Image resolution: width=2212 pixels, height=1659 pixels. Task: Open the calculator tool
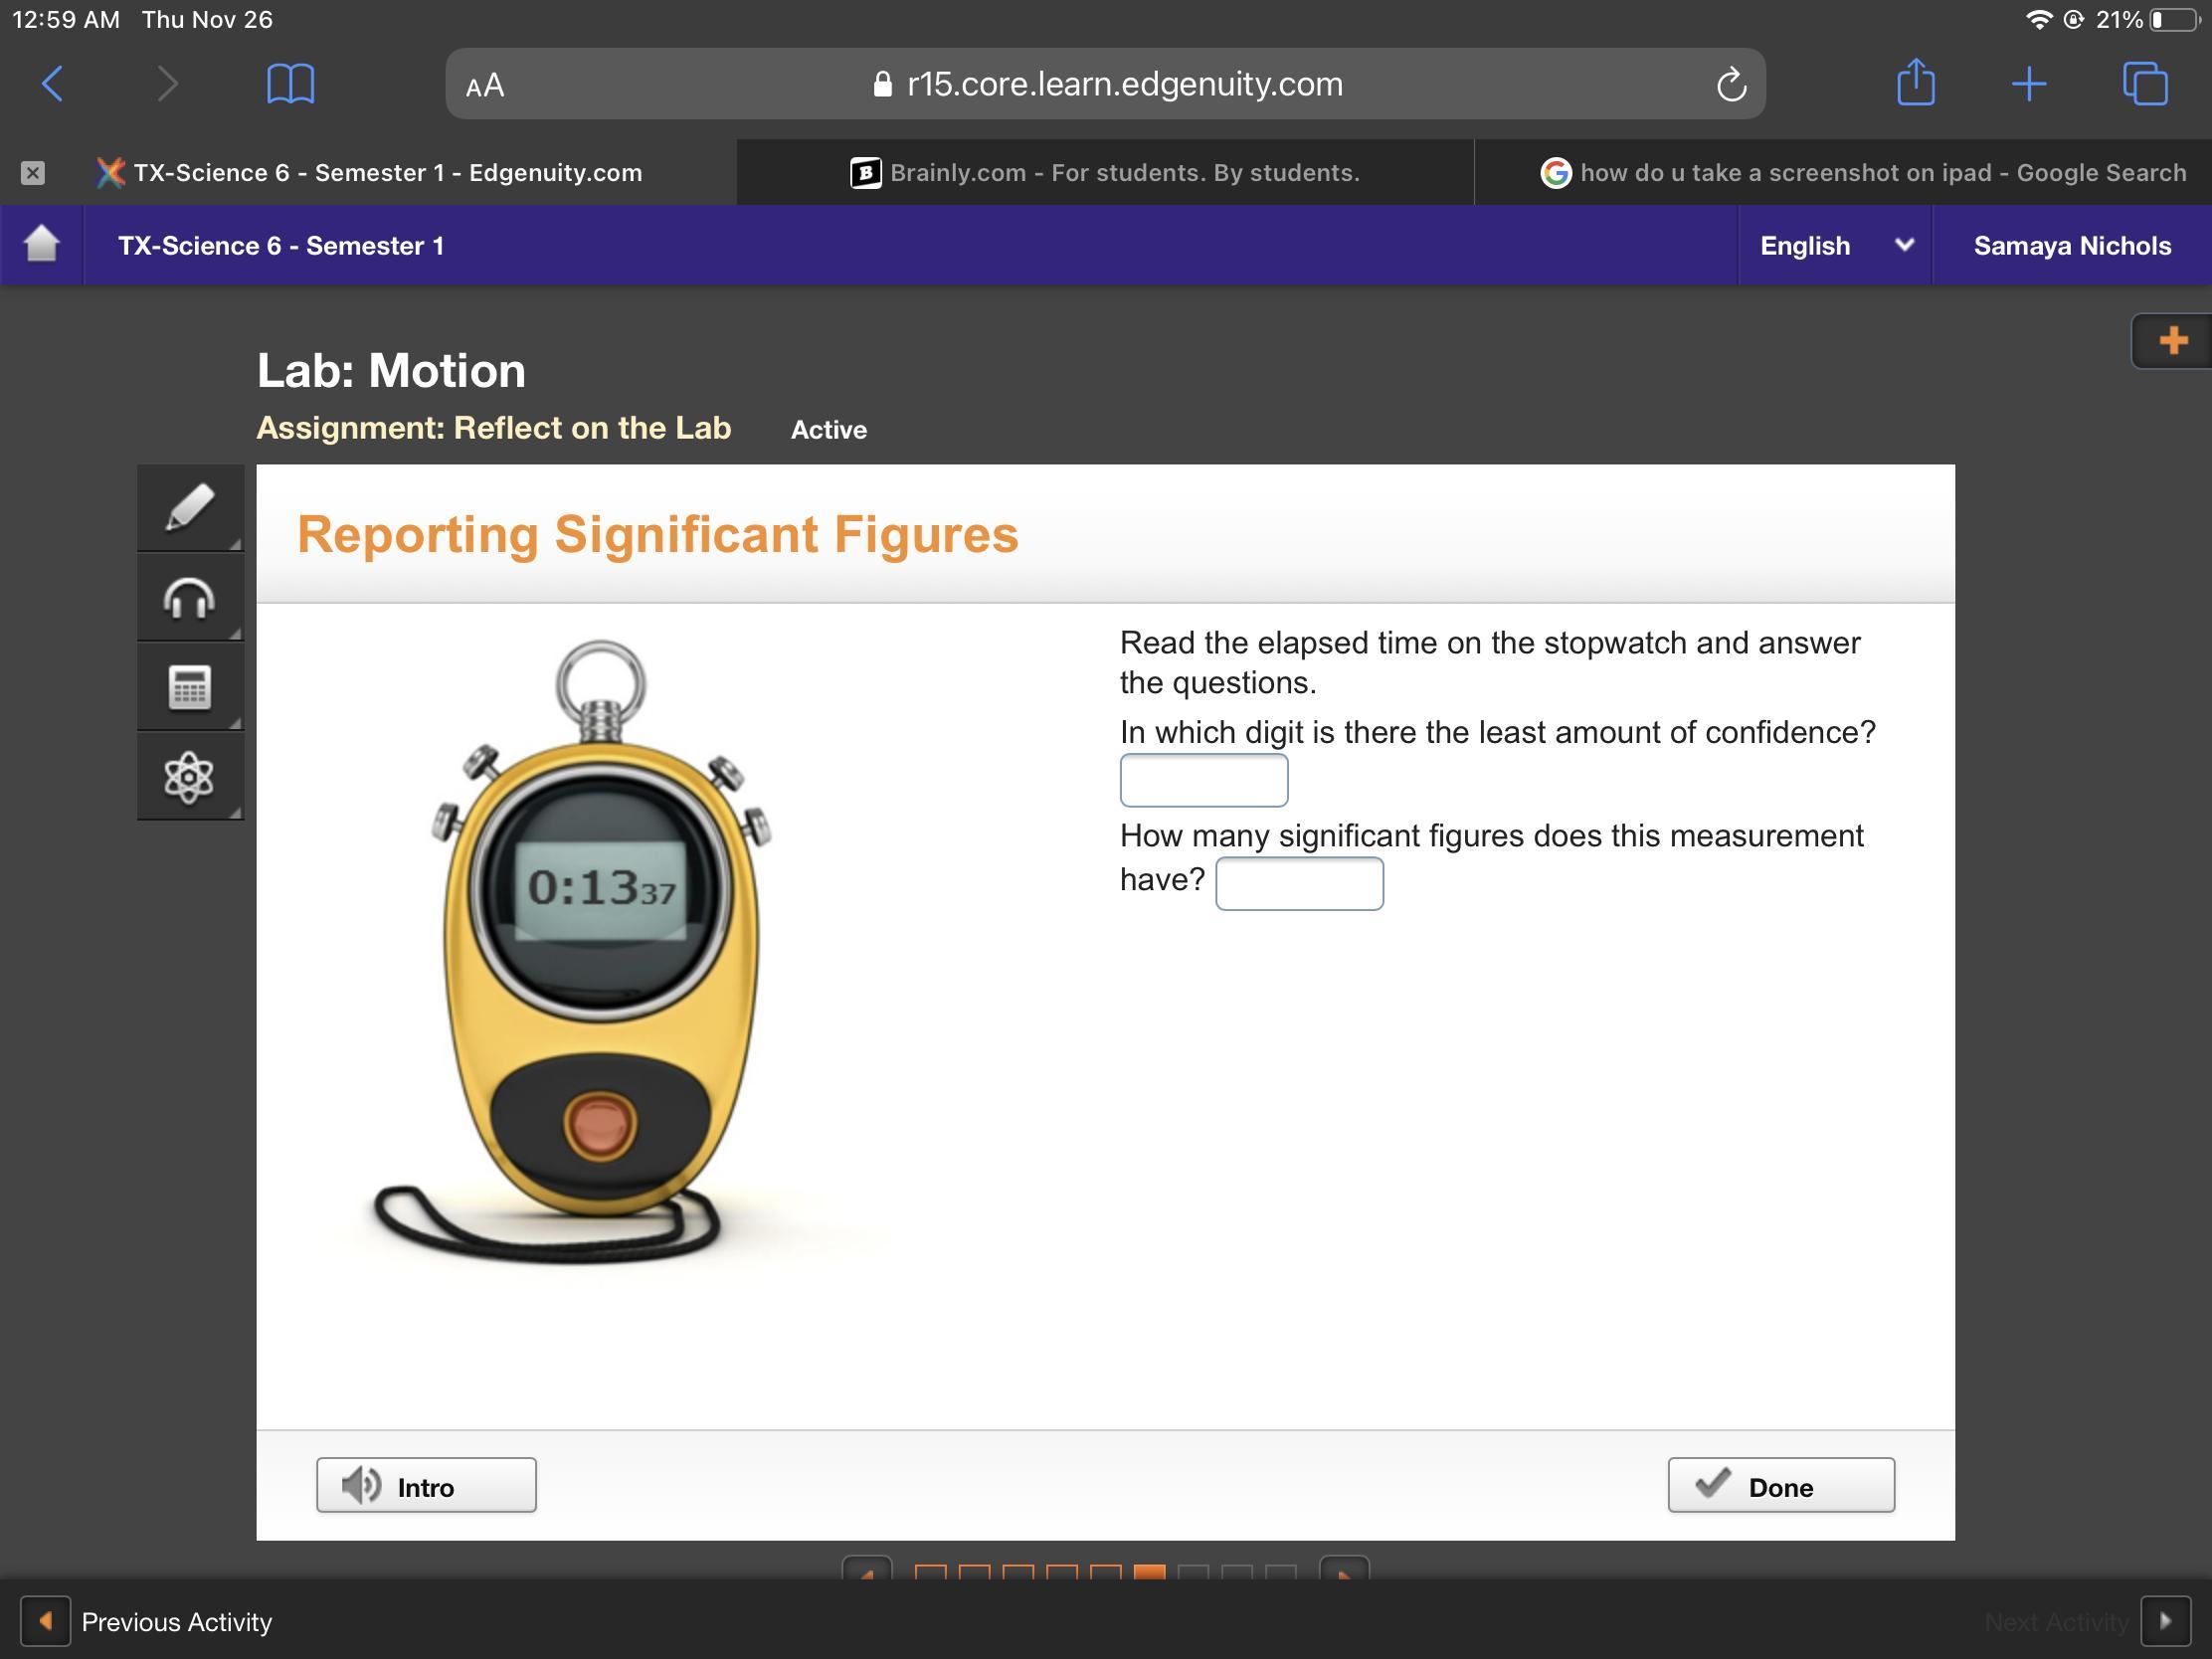pos(189,687)
